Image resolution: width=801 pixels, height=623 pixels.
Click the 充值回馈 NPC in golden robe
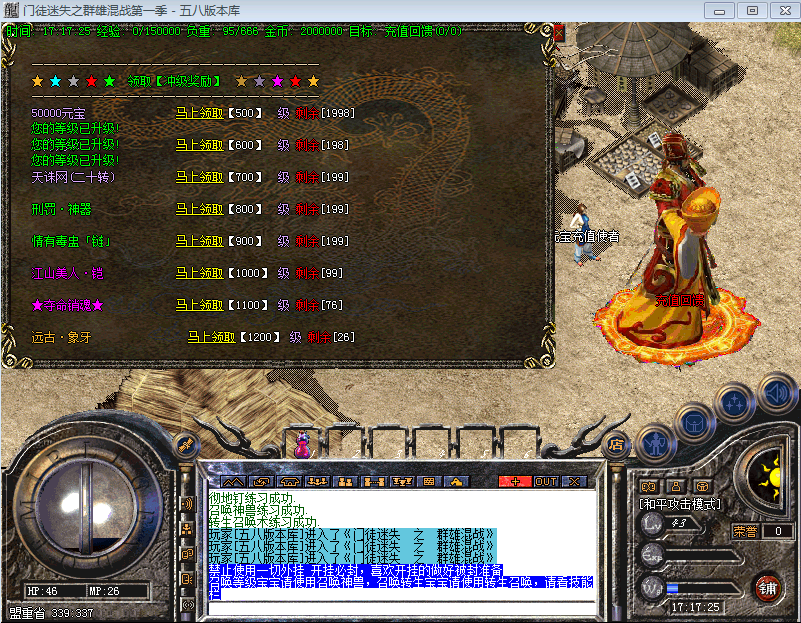677,245
